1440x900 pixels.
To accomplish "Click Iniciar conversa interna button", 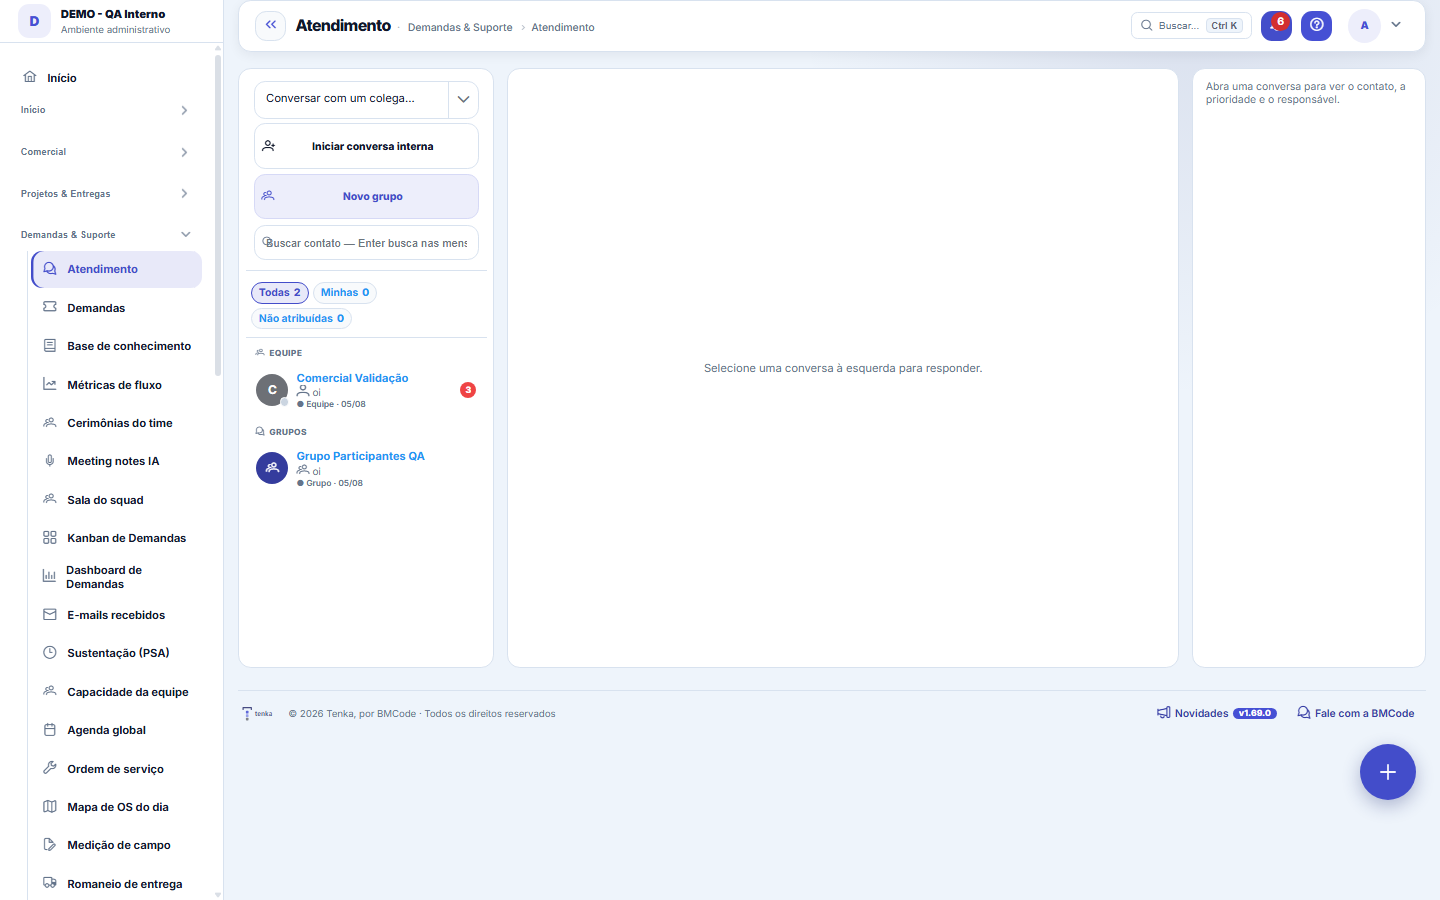I will [x=366, y=146].
